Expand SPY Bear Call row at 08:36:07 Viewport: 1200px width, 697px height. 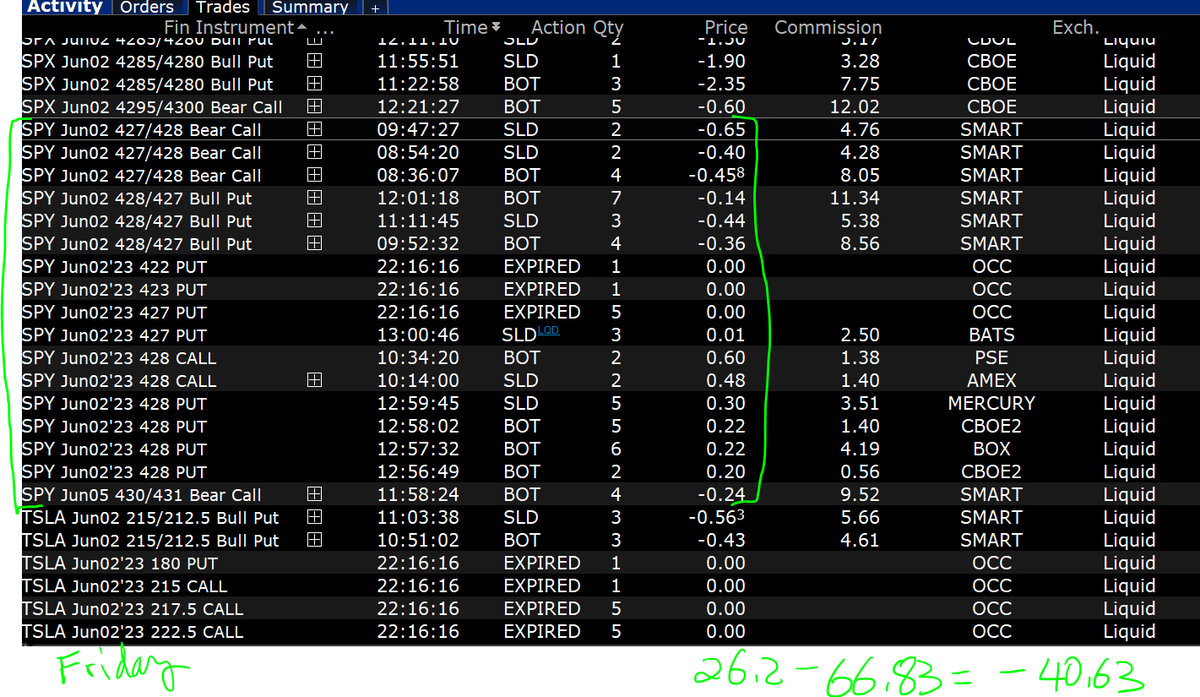click(314, 176)
